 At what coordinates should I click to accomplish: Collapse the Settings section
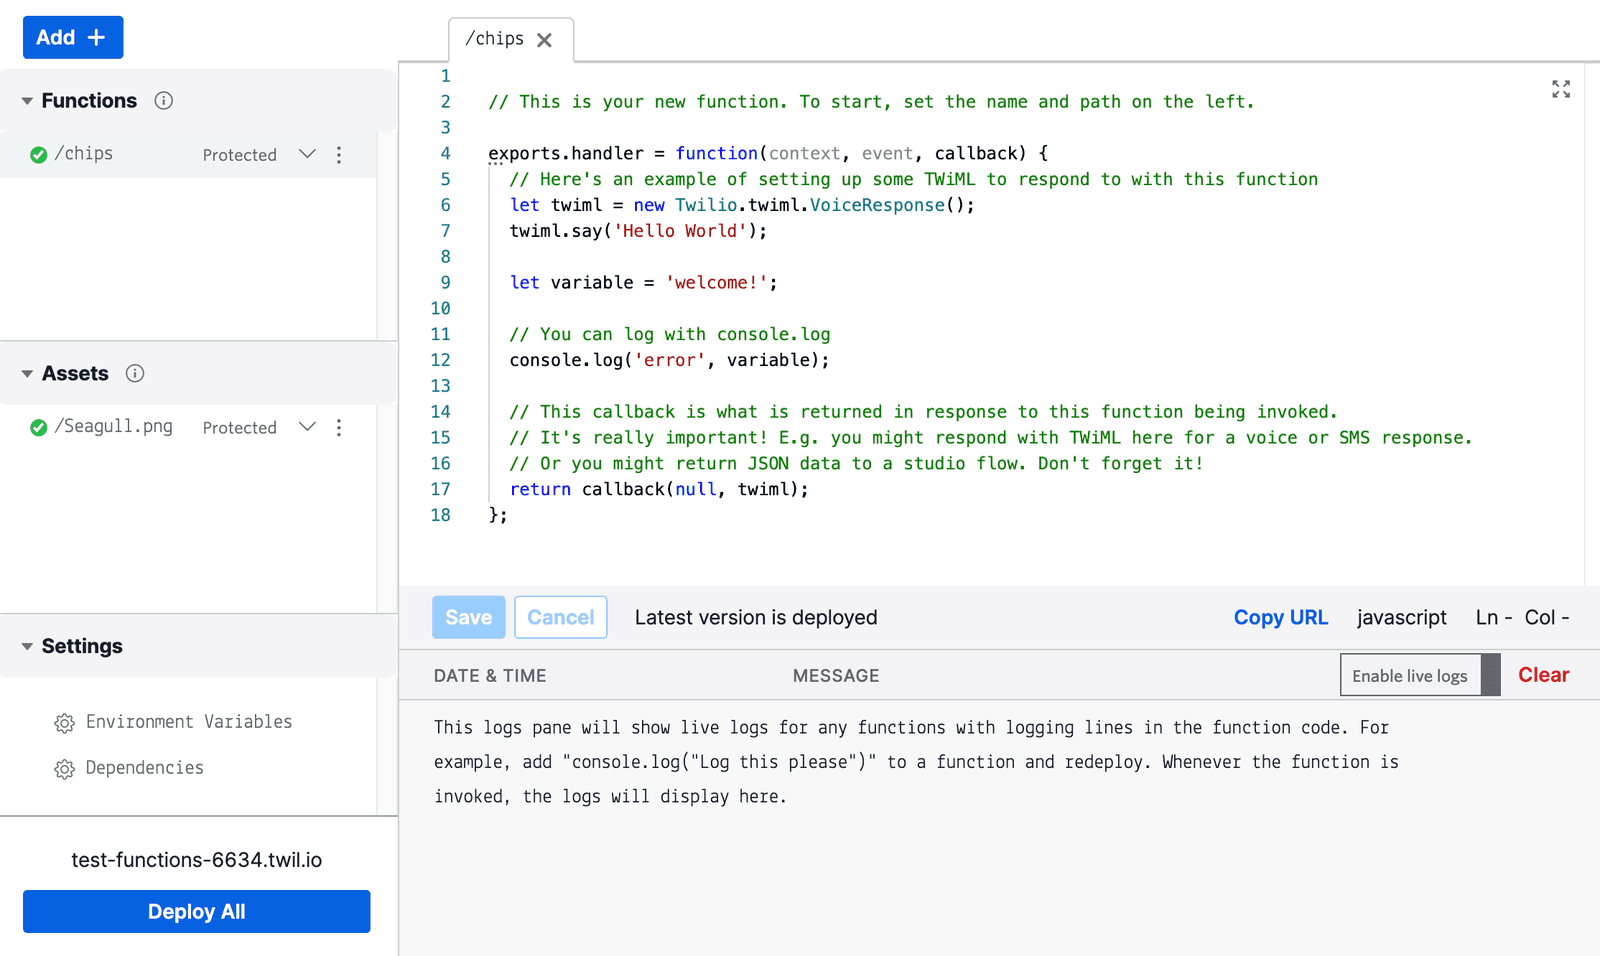(25, 646)
